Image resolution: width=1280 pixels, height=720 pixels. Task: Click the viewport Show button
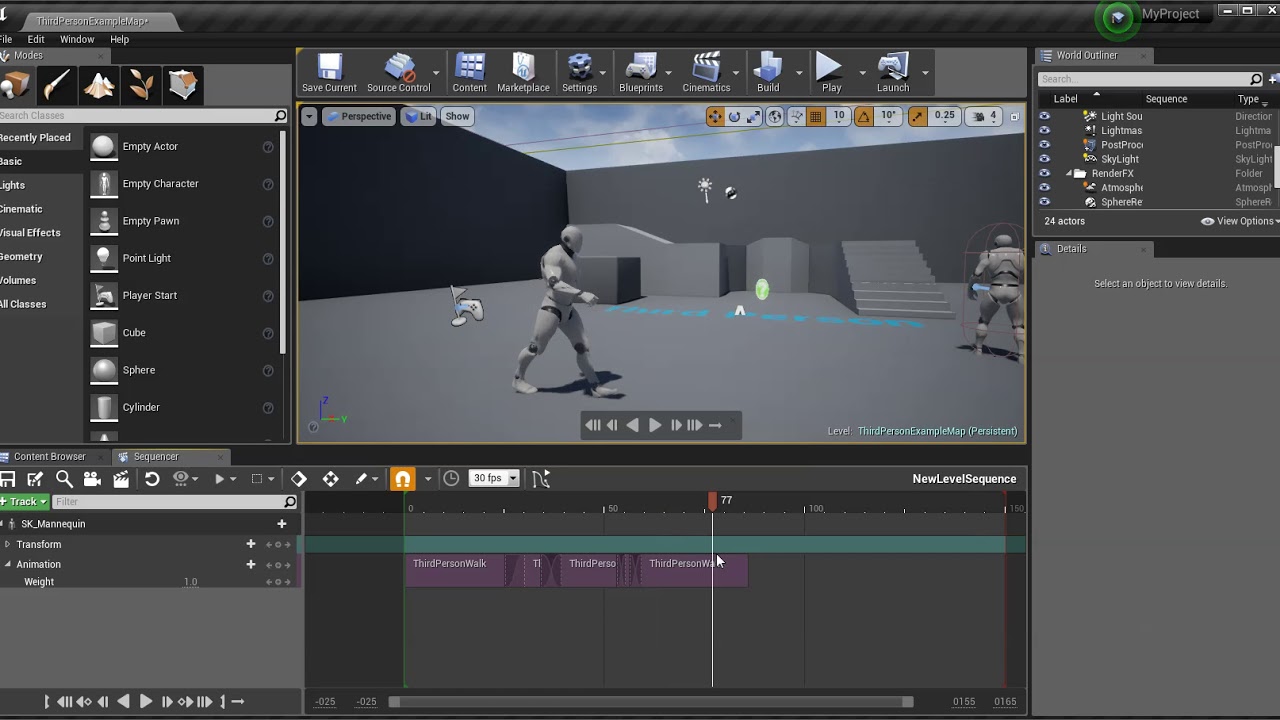[x=457, y=117]
